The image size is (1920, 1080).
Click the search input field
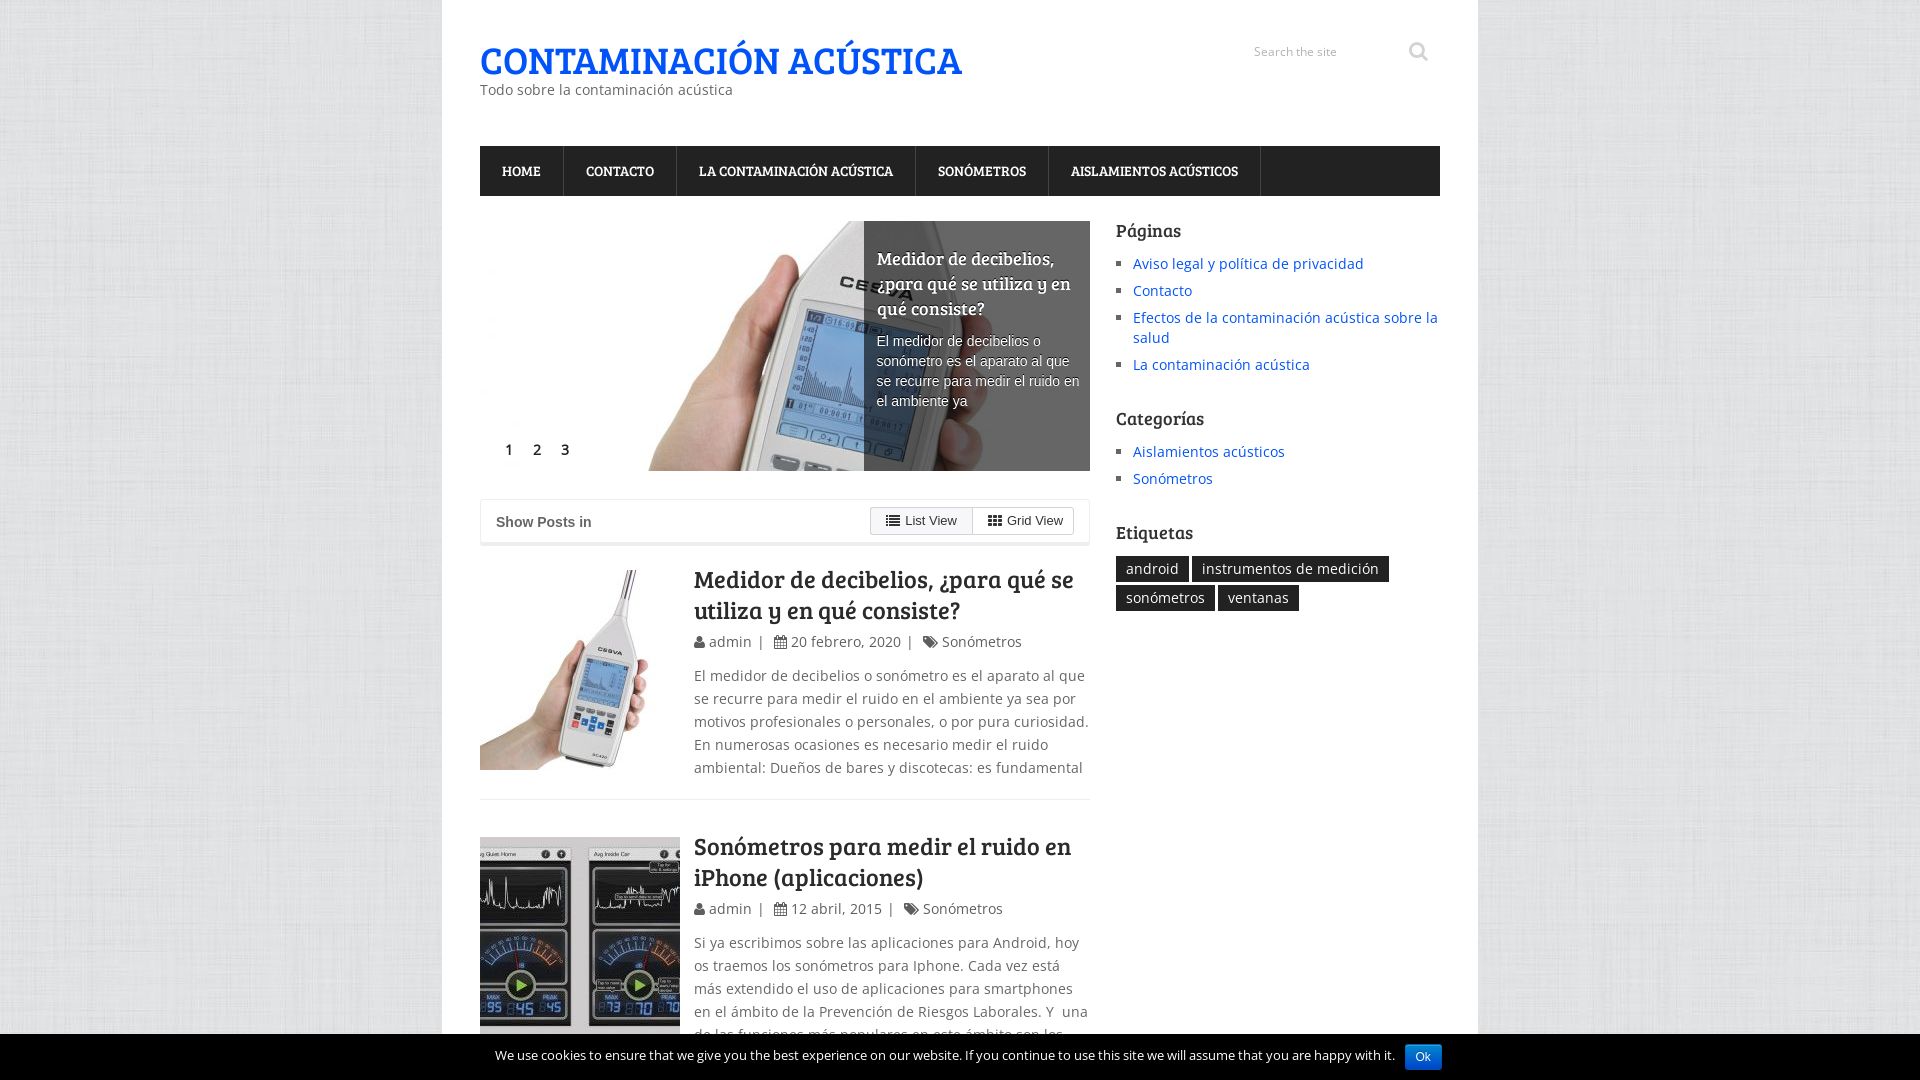point(1319,51)
